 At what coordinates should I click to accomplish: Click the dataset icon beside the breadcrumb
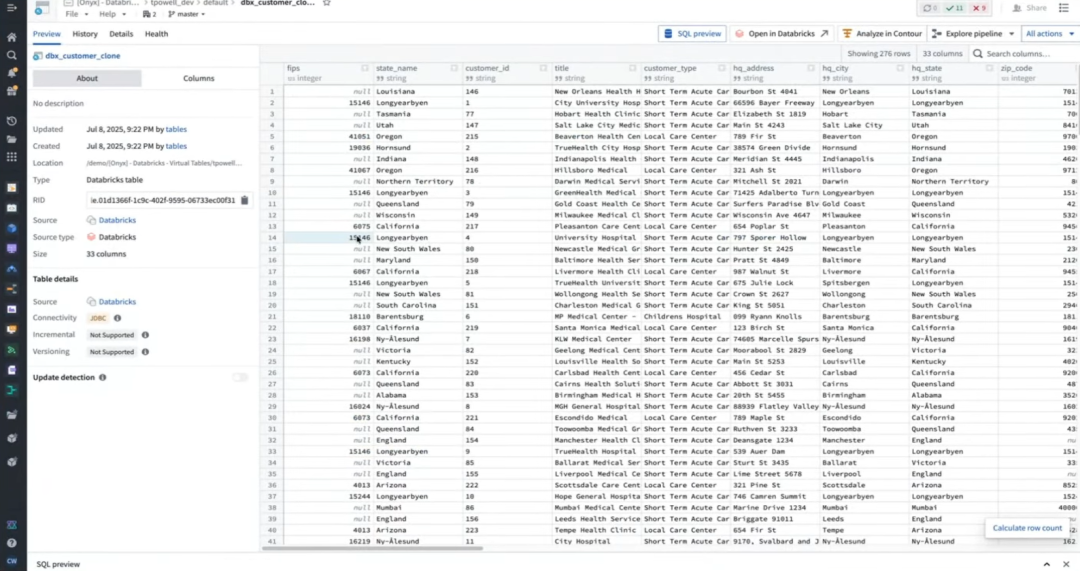pos(42,8)
